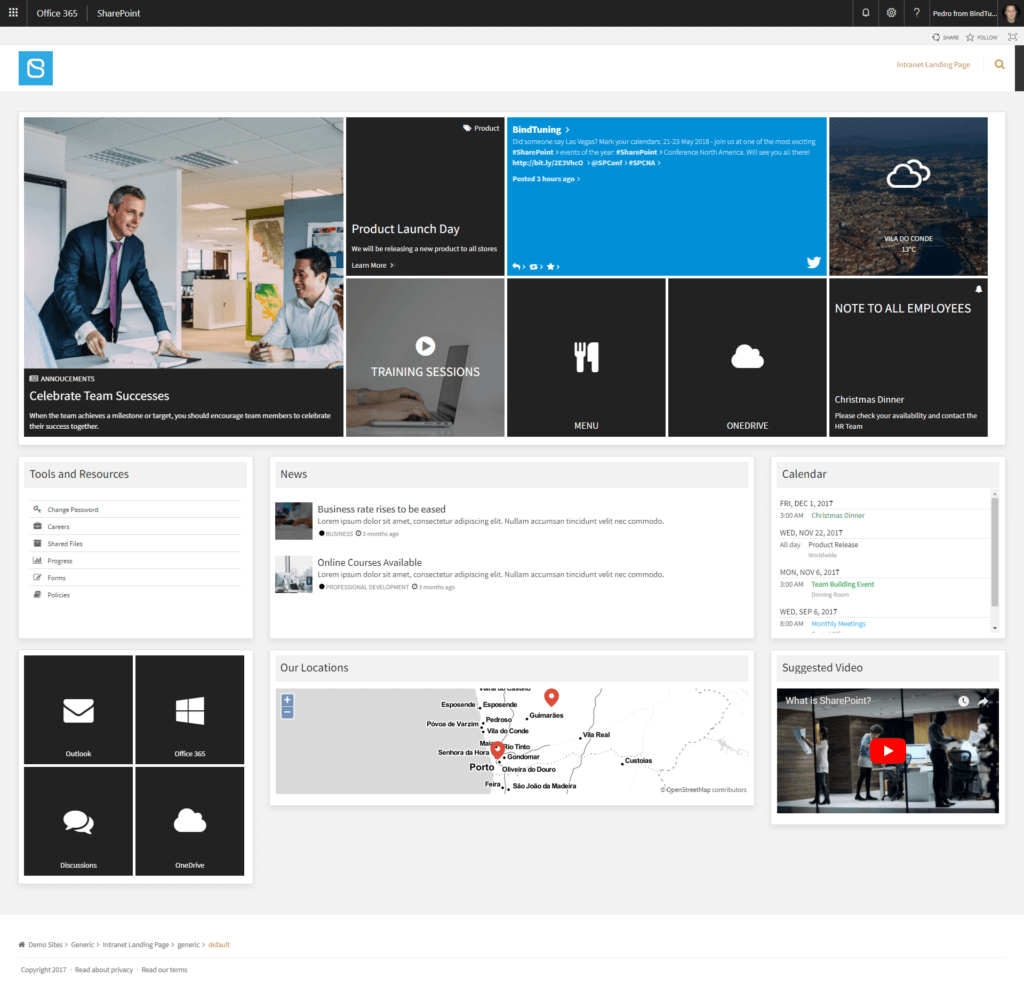This screenshot has width=1024, height=993.
Task: Click calendar scrollbar down arrow
Action: click(995, 628)
